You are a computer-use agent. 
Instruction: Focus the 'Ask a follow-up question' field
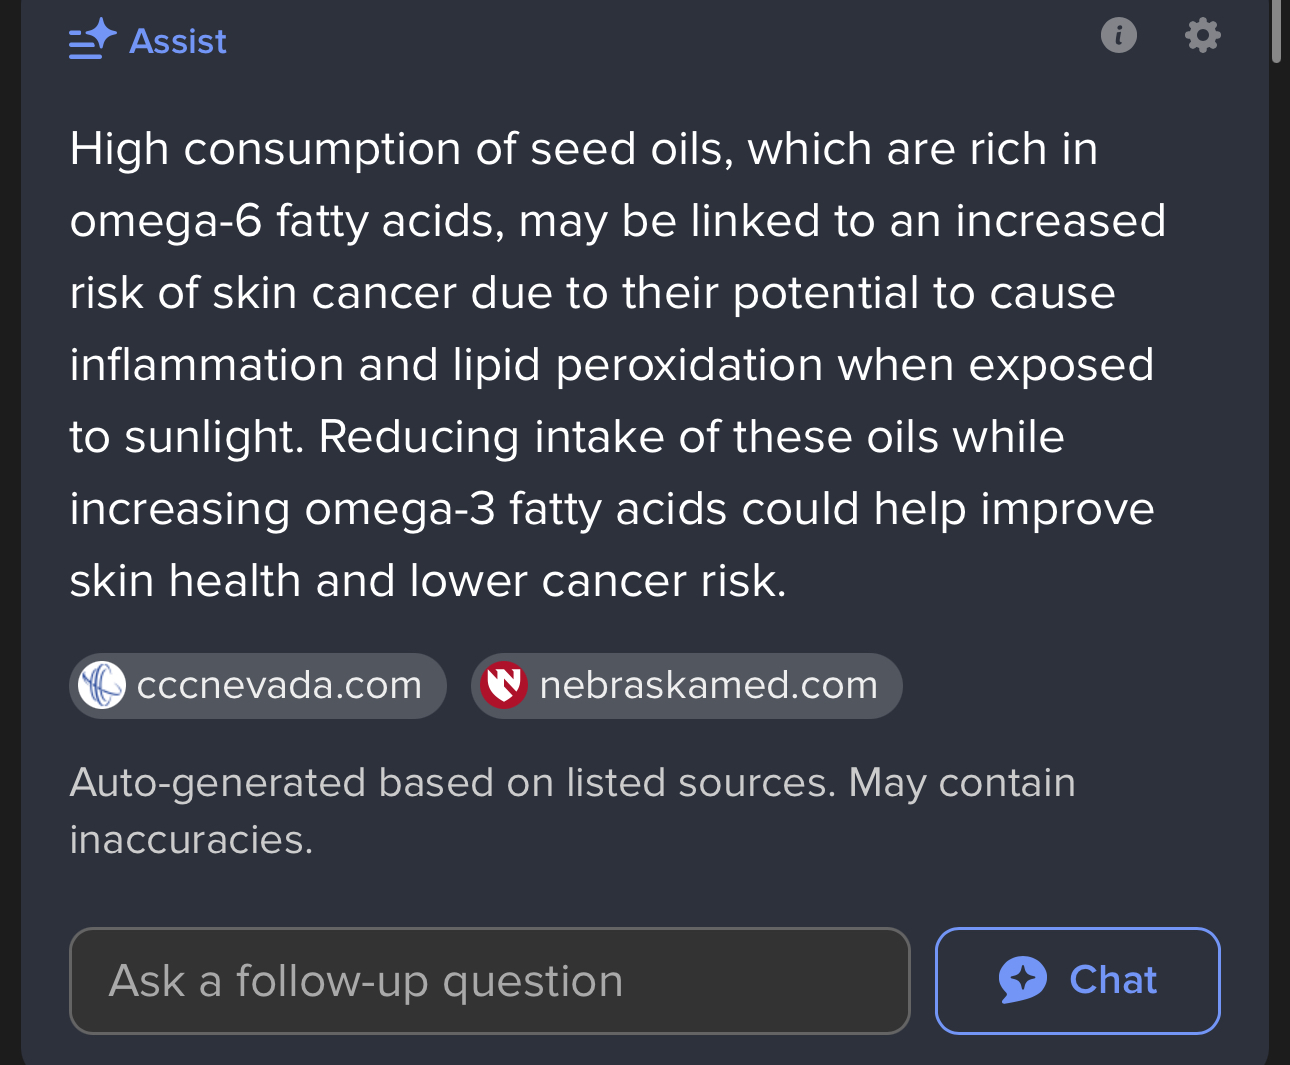490,981
